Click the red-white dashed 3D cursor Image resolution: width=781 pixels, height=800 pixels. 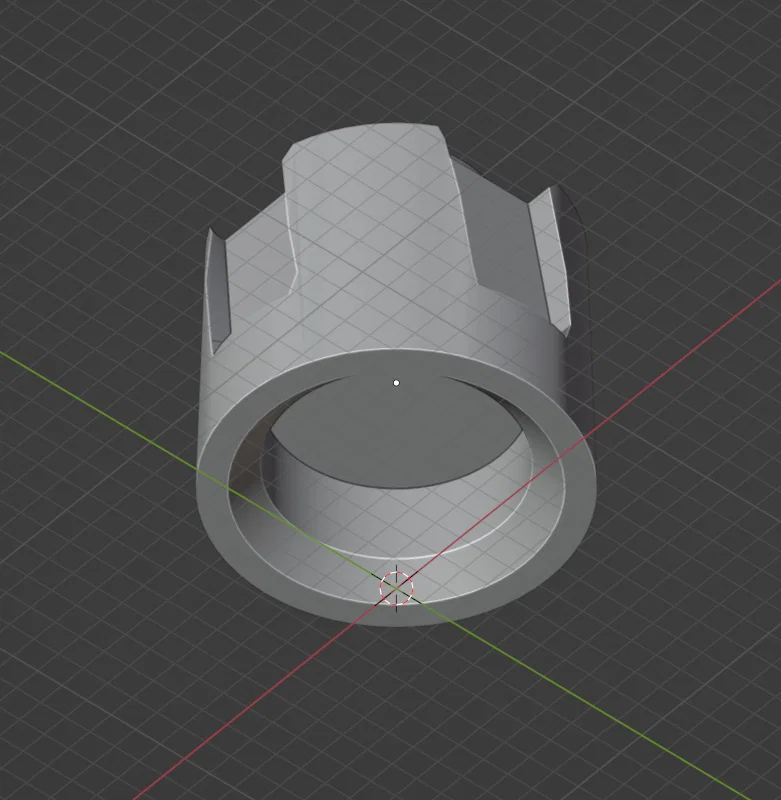(x=396, y=588)
